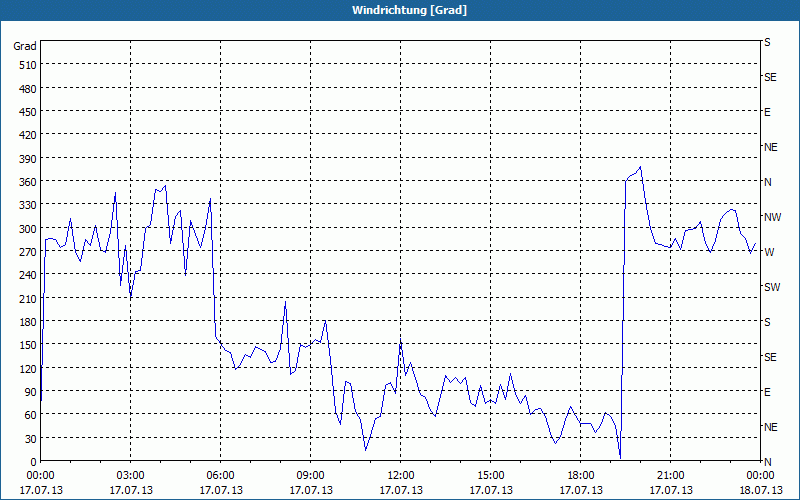The width and height of the screenshot is (800, 500).
Task: Click the Windrichtung [Grad] chart title
Action: tap(409, 10)
